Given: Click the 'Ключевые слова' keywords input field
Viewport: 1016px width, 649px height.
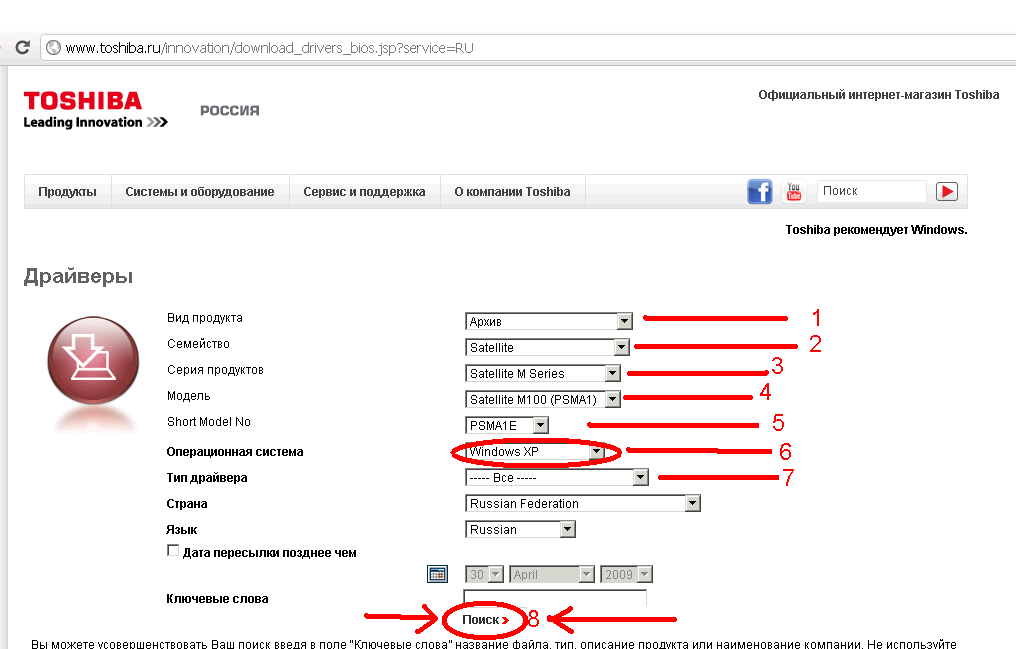Looking at the screenshot, I should pos(555,598).
